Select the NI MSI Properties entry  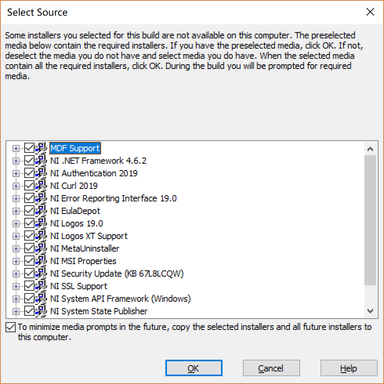[83, 261]
